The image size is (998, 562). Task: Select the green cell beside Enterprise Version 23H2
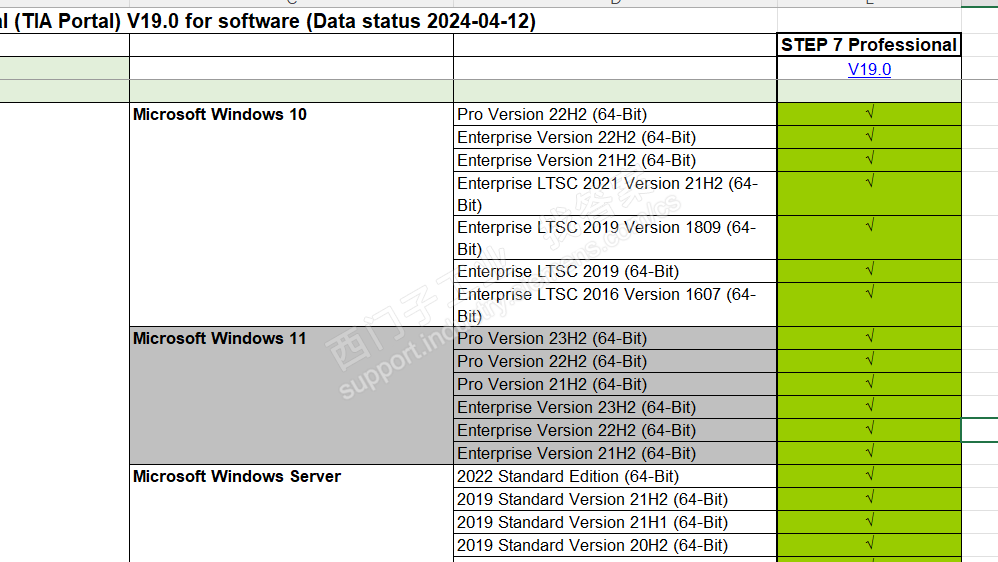point(869,407)
